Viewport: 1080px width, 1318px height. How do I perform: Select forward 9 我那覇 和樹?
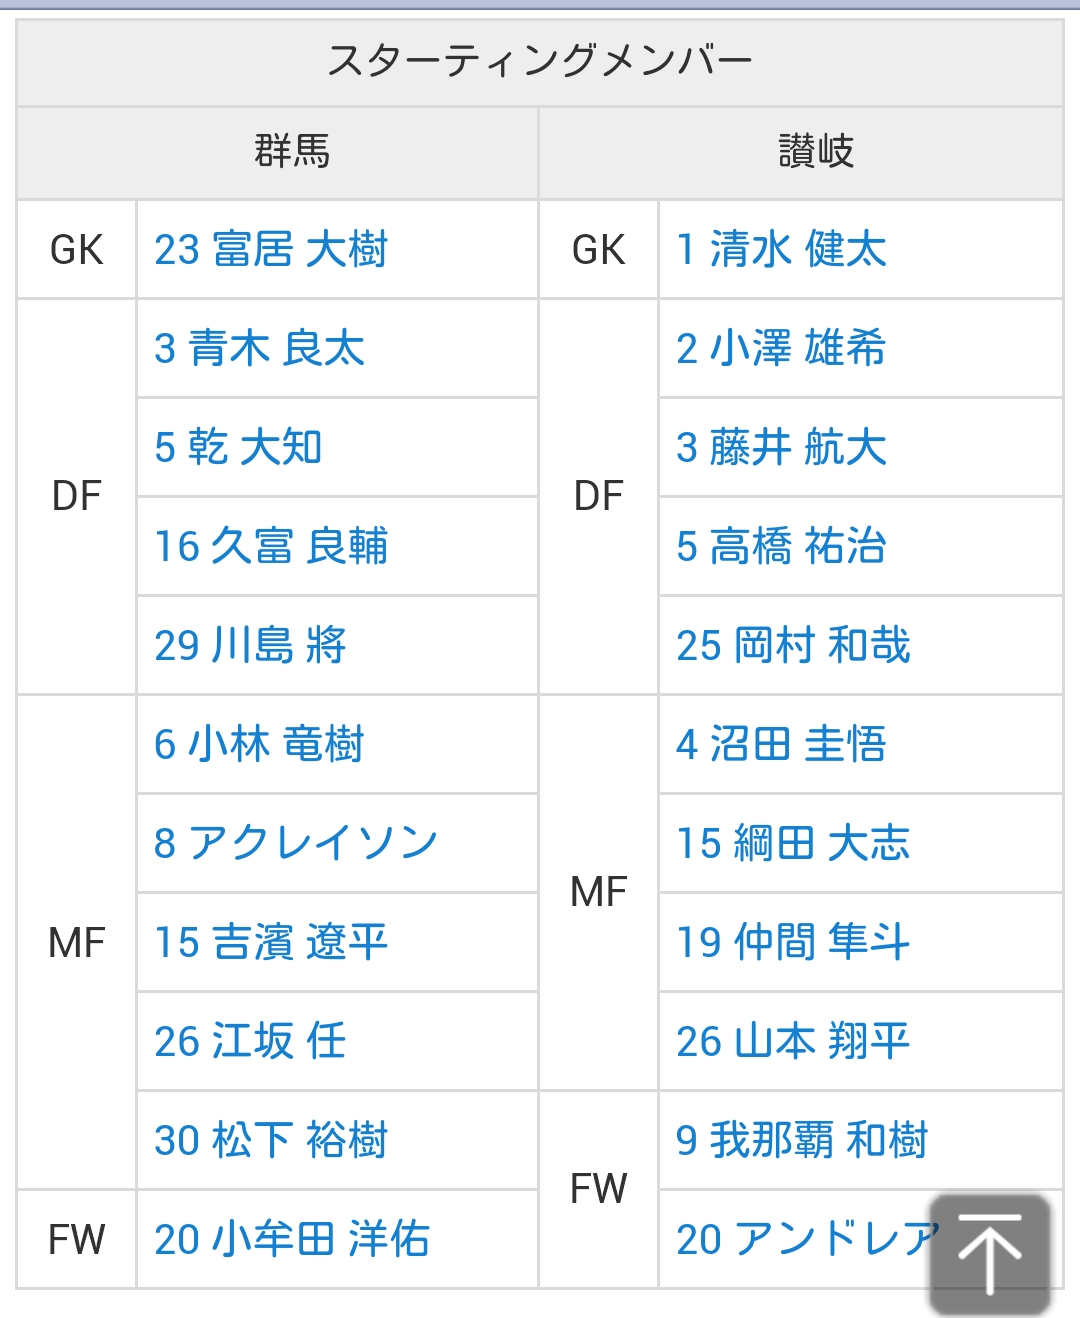(802, 1140)
